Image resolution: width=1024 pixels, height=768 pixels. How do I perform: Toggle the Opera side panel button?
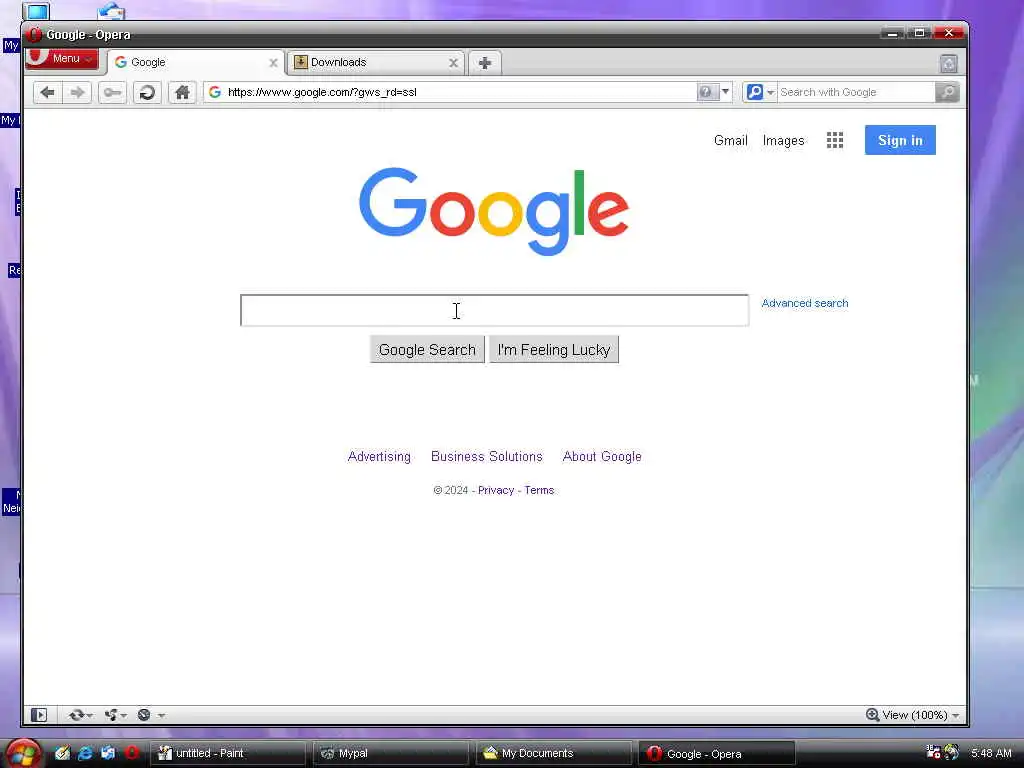point(39,715)
